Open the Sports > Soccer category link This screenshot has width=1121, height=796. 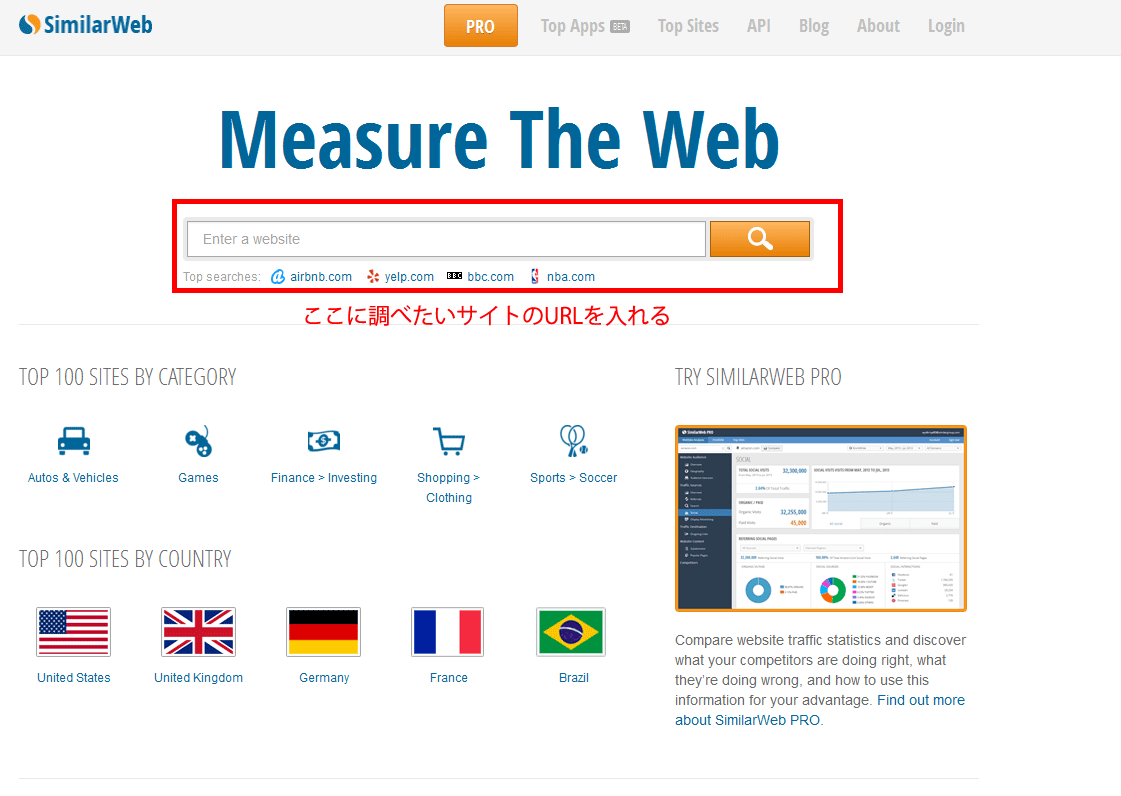573,478
